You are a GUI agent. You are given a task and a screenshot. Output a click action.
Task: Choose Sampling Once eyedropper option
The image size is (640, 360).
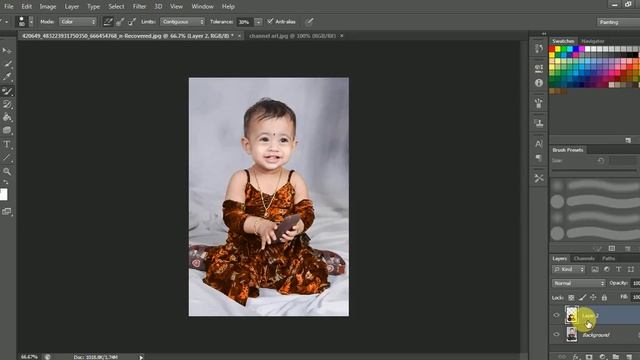click(120, 22)
